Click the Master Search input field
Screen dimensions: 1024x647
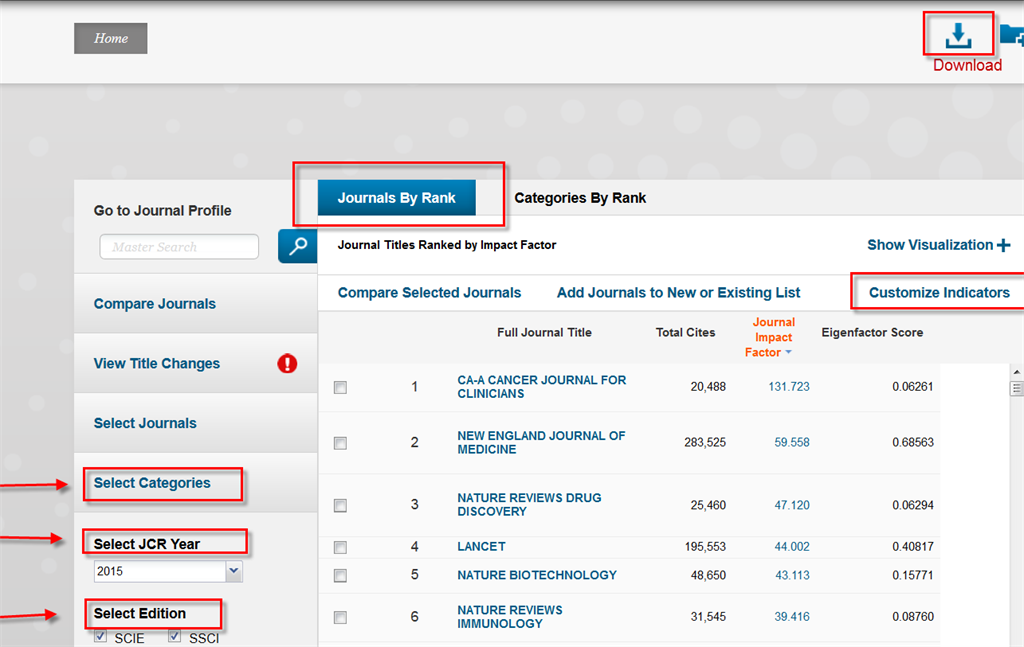click(x=179, y=247)
